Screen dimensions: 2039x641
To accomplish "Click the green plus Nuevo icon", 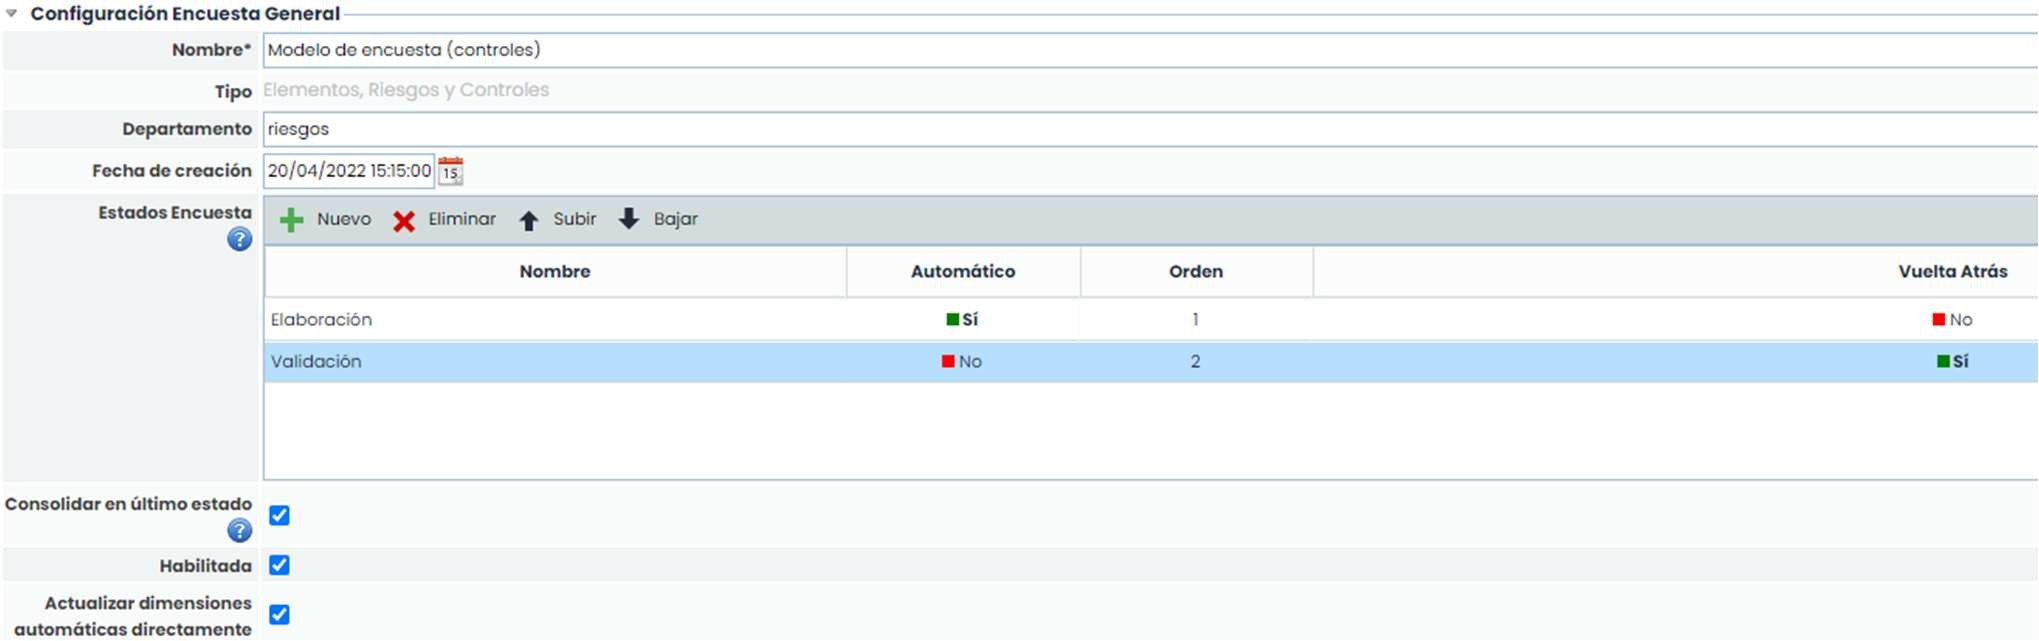I will tap(291, 220).
